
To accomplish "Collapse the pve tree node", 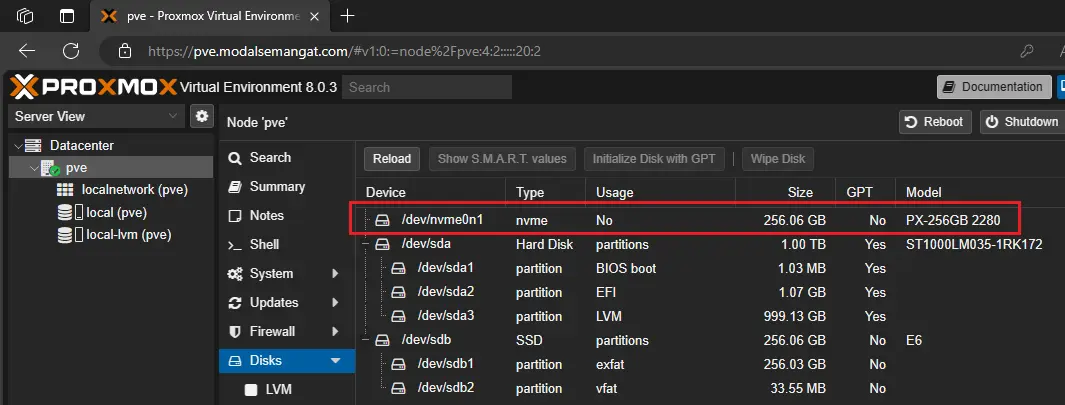I will [x=34, y=168].
